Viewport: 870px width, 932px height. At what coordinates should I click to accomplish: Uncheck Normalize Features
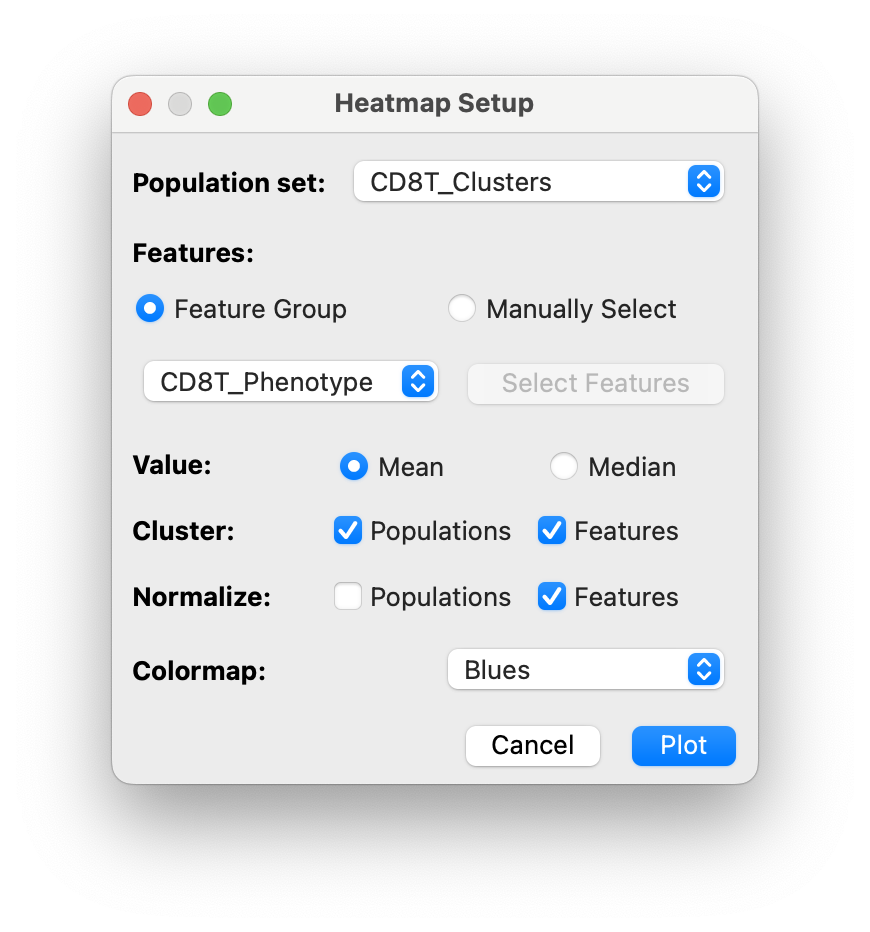pos(551,596)
